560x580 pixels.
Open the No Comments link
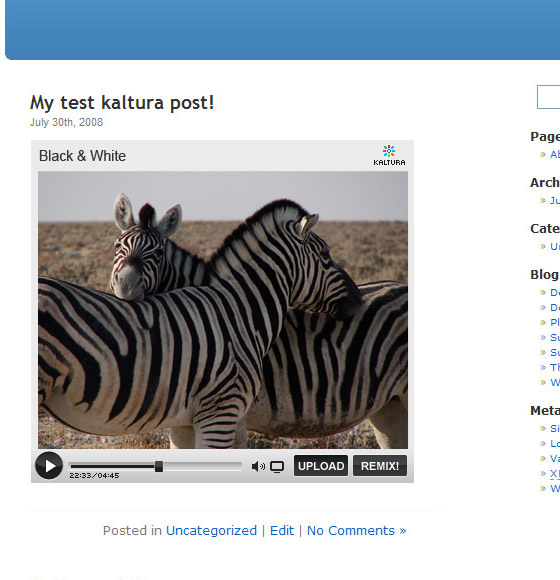click(357, 530)
